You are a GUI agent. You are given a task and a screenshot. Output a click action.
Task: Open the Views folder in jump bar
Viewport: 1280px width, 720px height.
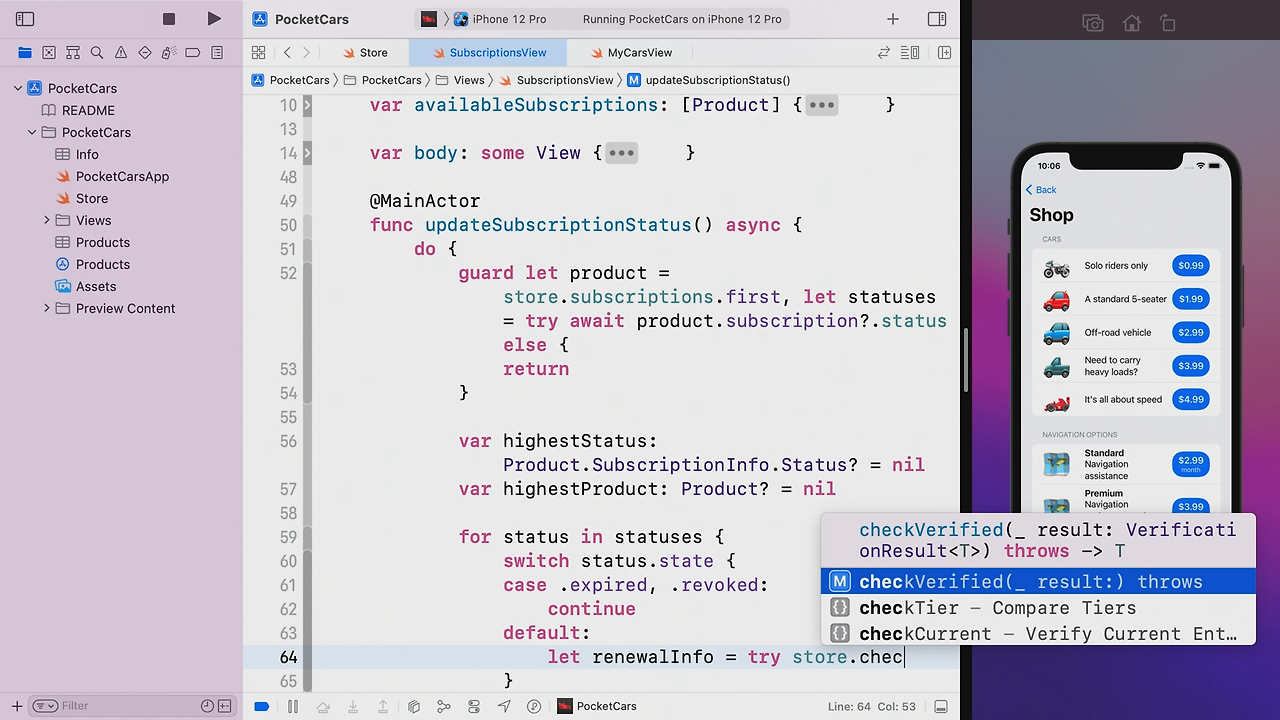(x=460, y=80)
